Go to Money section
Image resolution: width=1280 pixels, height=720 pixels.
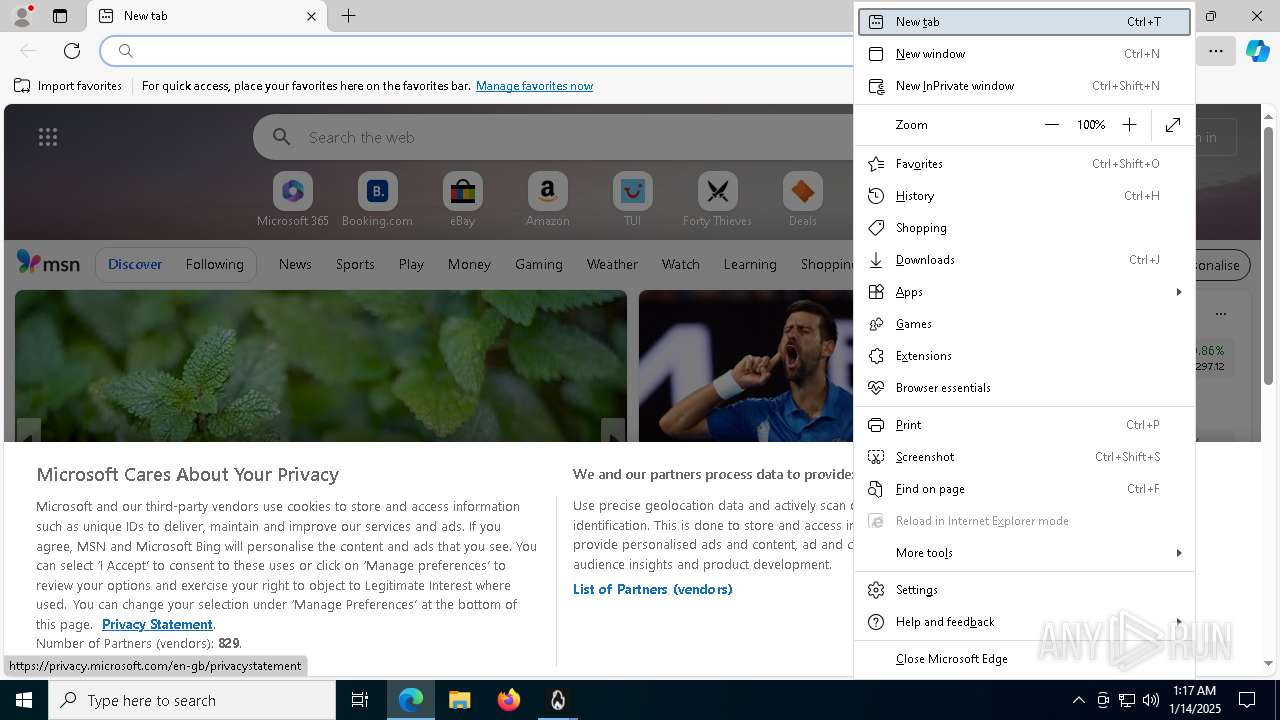point(469,264)
